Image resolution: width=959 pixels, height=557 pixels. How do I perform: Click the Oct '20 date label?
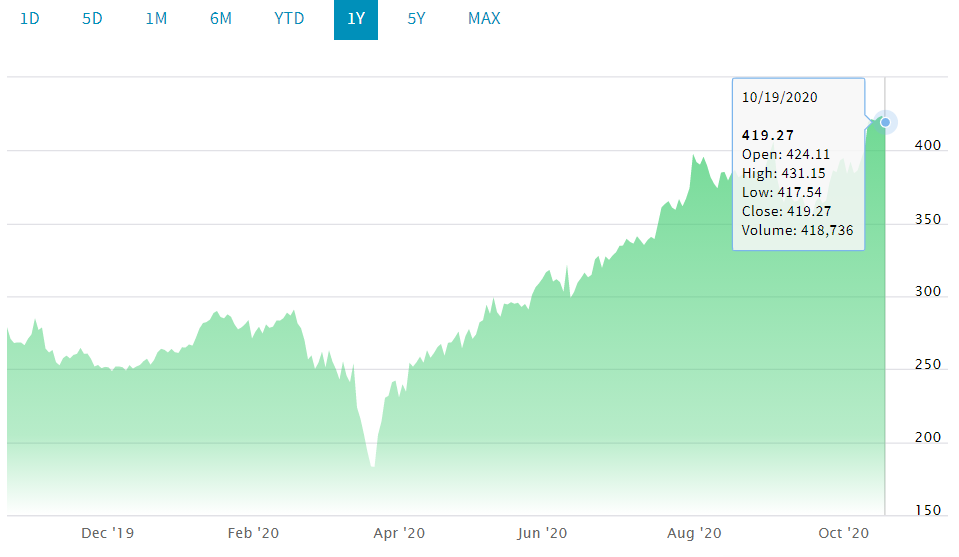(844, 533)
